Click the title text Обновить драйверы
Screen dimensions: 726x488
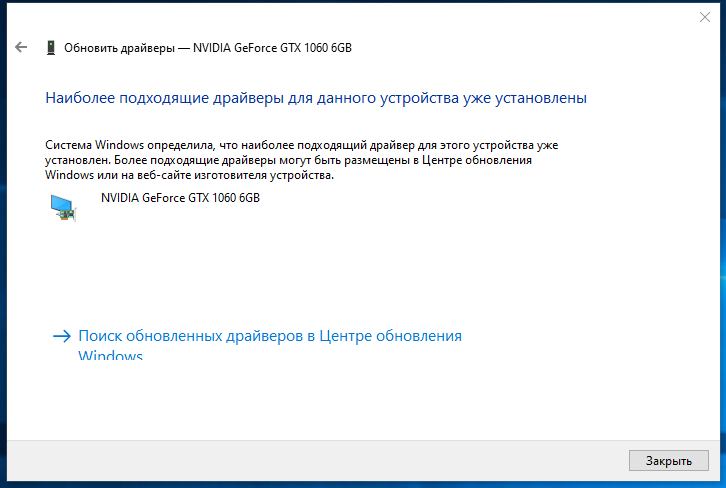(x=119, y=48)
